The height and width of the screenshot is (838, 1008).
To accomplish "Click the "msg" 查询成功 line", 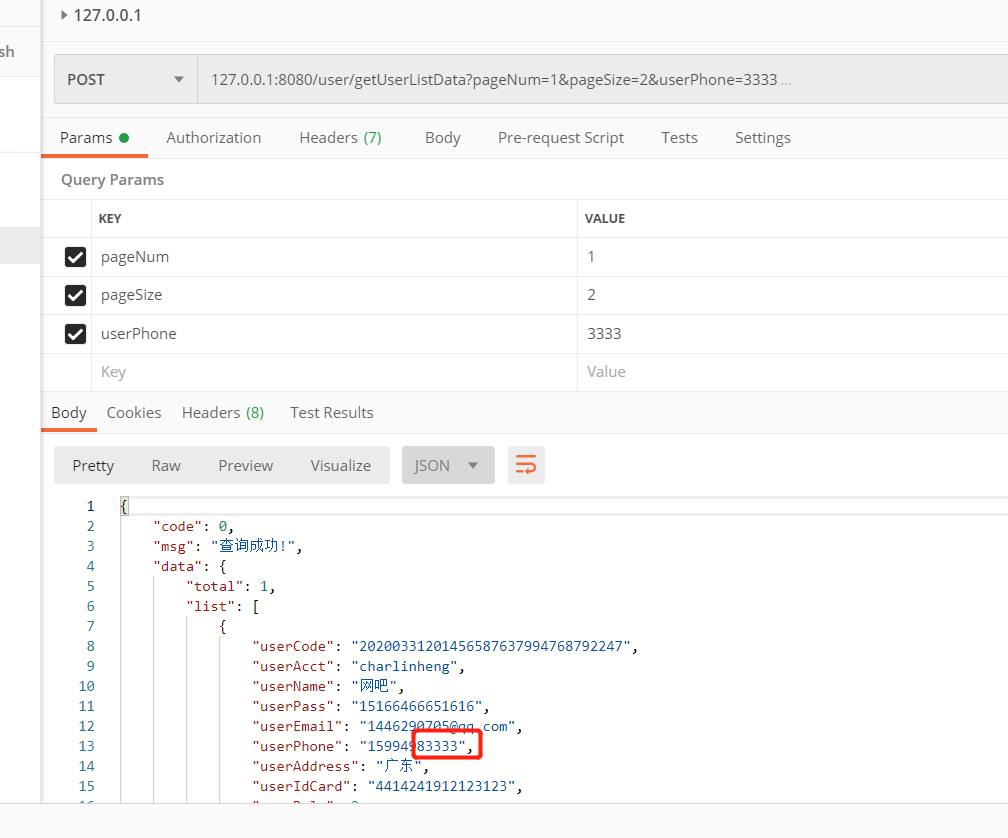I will (228, 546).
